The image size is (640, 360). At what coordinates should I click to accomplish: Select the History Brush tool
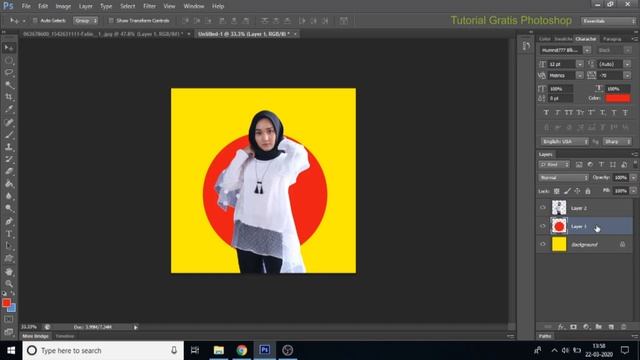9,159
